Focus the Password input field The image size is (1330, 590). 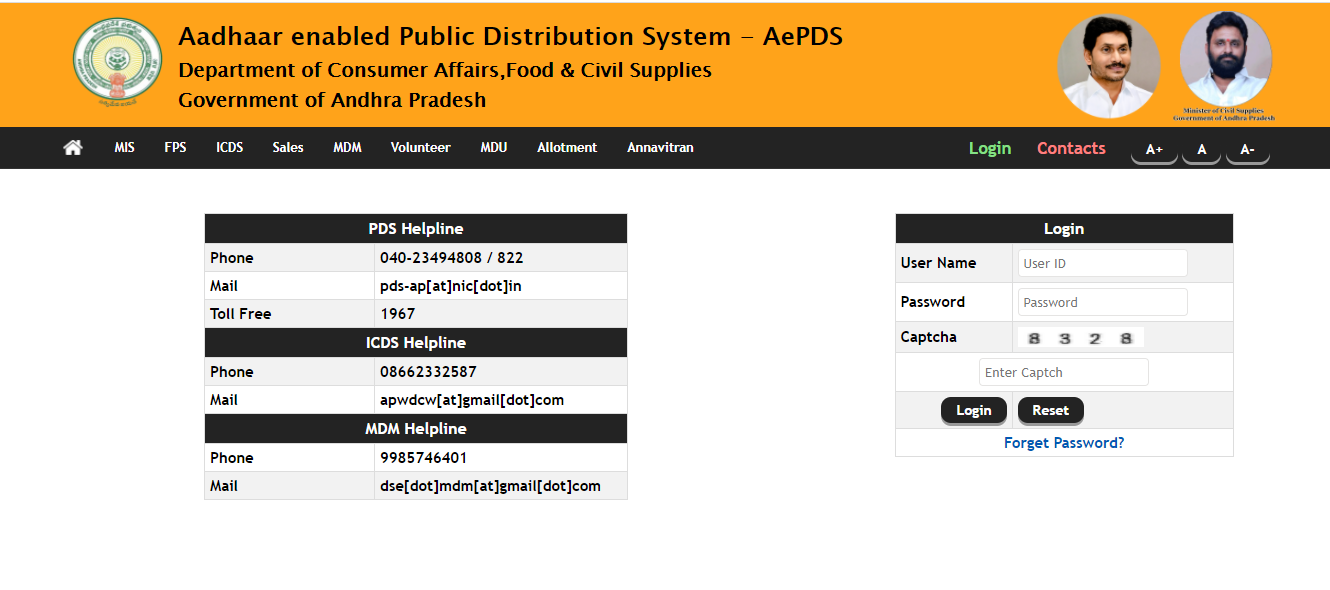(x=1102, y=302)
